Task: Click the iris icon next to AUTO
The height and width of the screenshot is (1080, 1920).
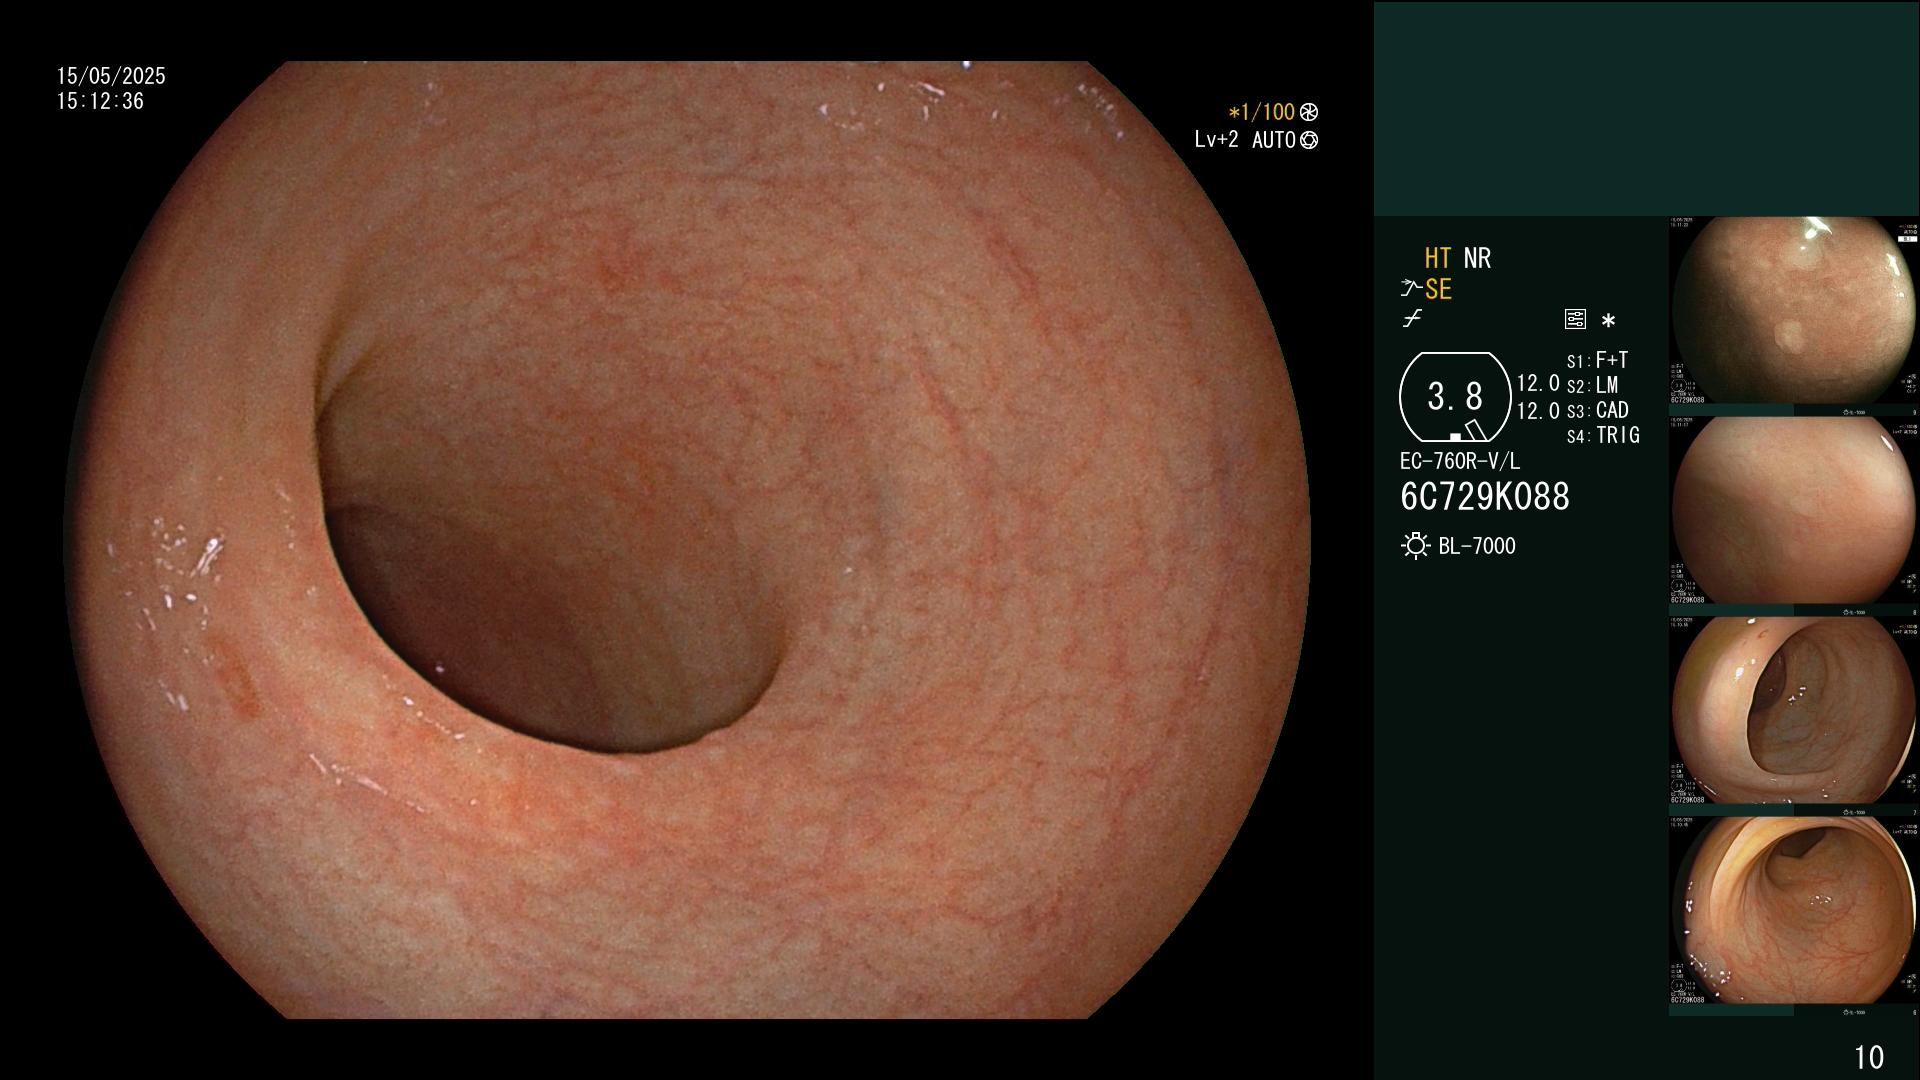Action: point(1309,140)
